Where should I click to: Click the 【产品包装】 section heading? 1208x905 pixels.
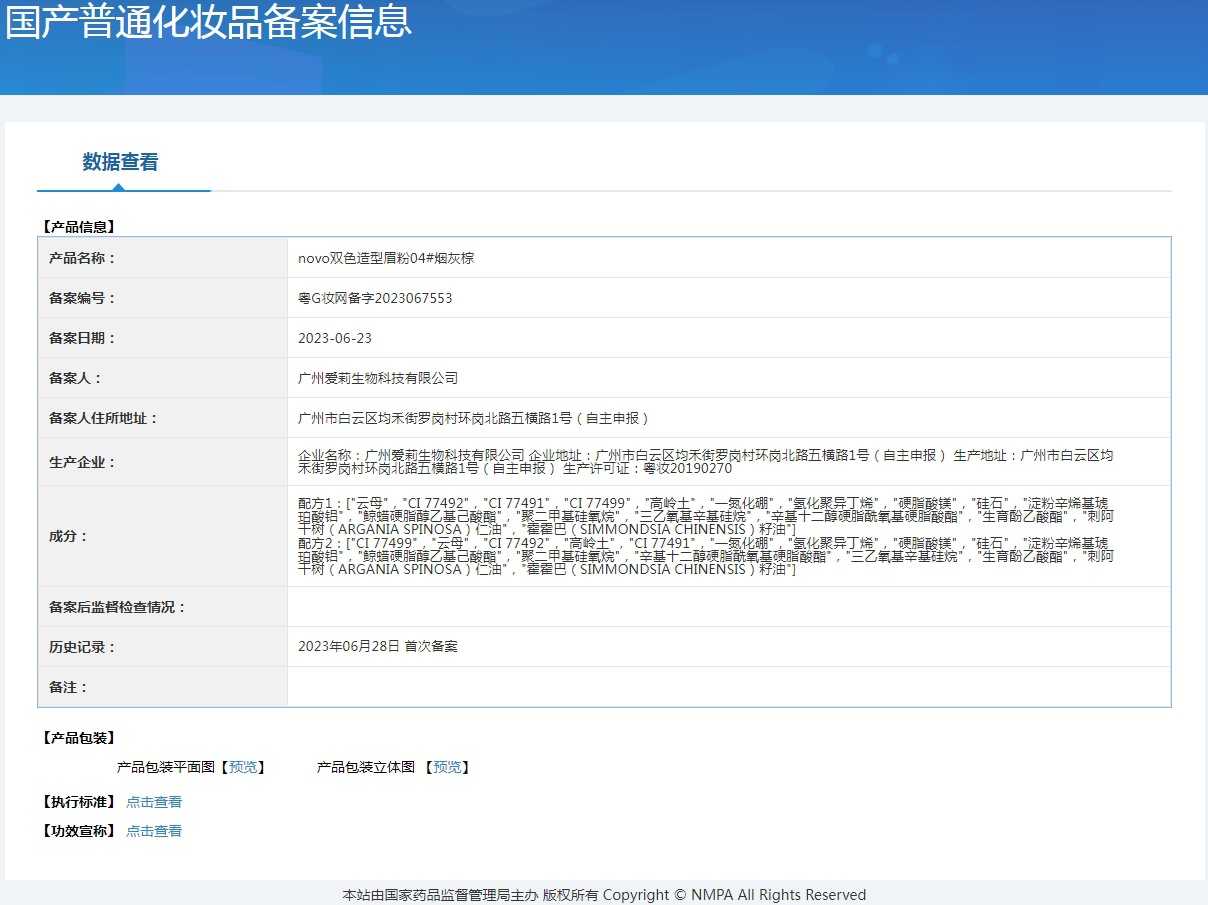click(79, 738)
